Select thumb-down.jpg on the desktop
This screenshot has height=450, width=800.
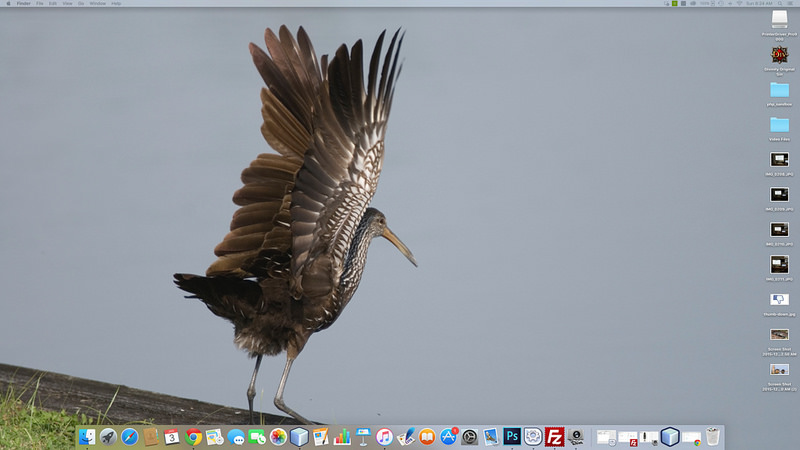coord(779,299)
